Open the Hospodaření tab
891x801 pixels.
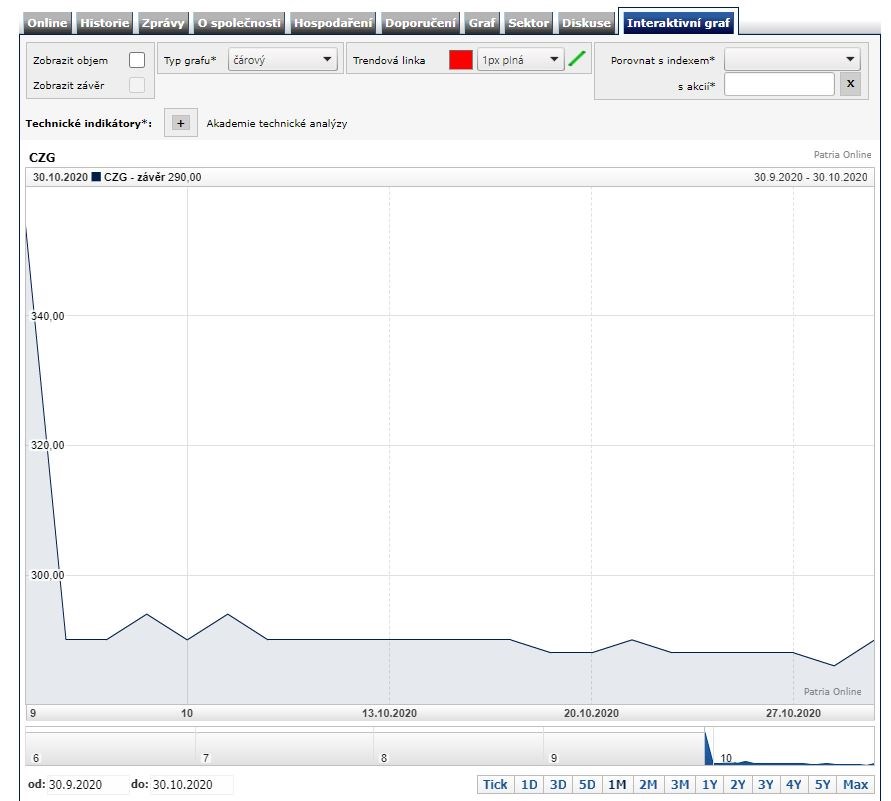[333, 23]
